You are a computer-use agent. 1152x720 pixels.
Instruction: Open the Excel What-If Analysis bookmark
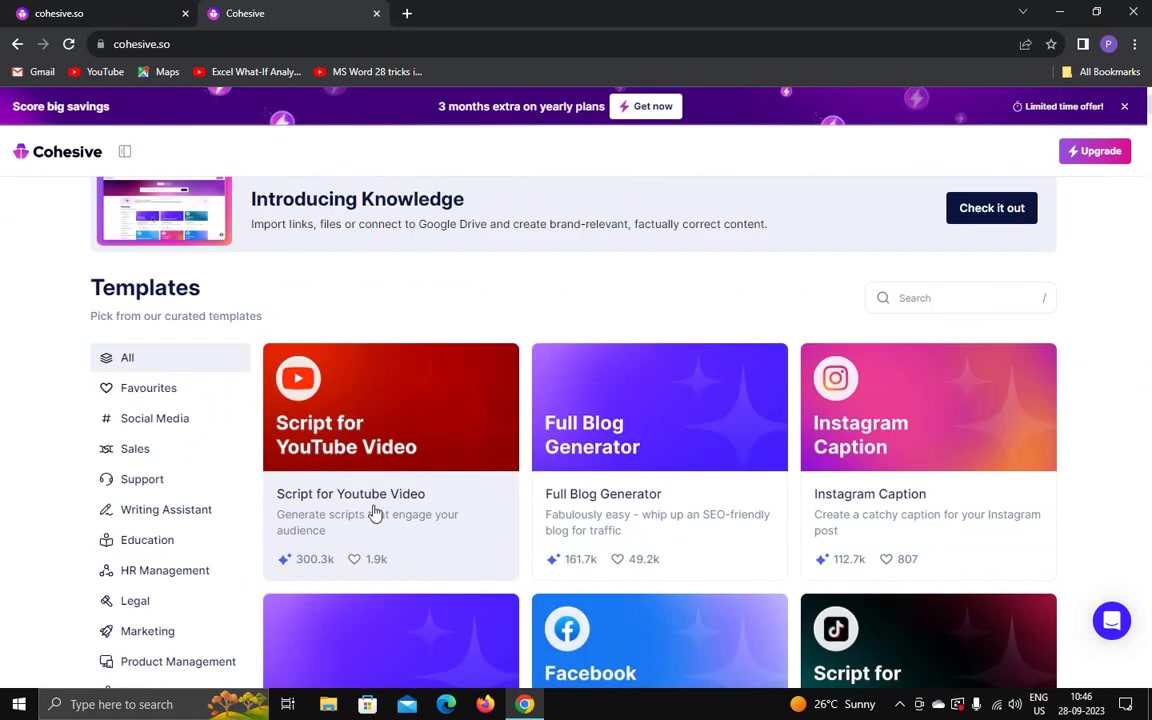[247, 72]
